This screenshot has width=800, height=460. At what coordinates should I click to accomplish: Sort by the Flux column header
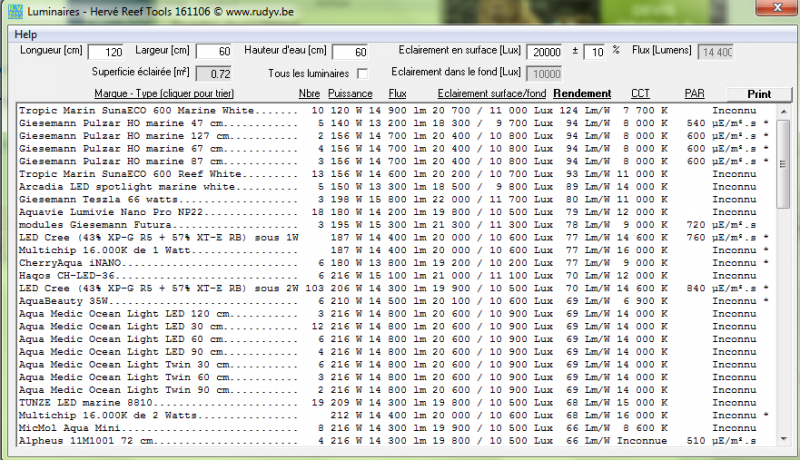coord(397,94)
